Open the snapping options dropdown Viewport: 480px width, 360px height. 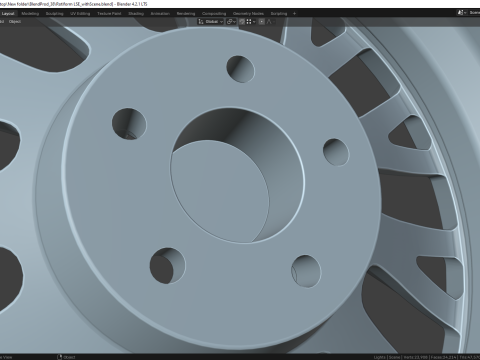pos(251,22)
